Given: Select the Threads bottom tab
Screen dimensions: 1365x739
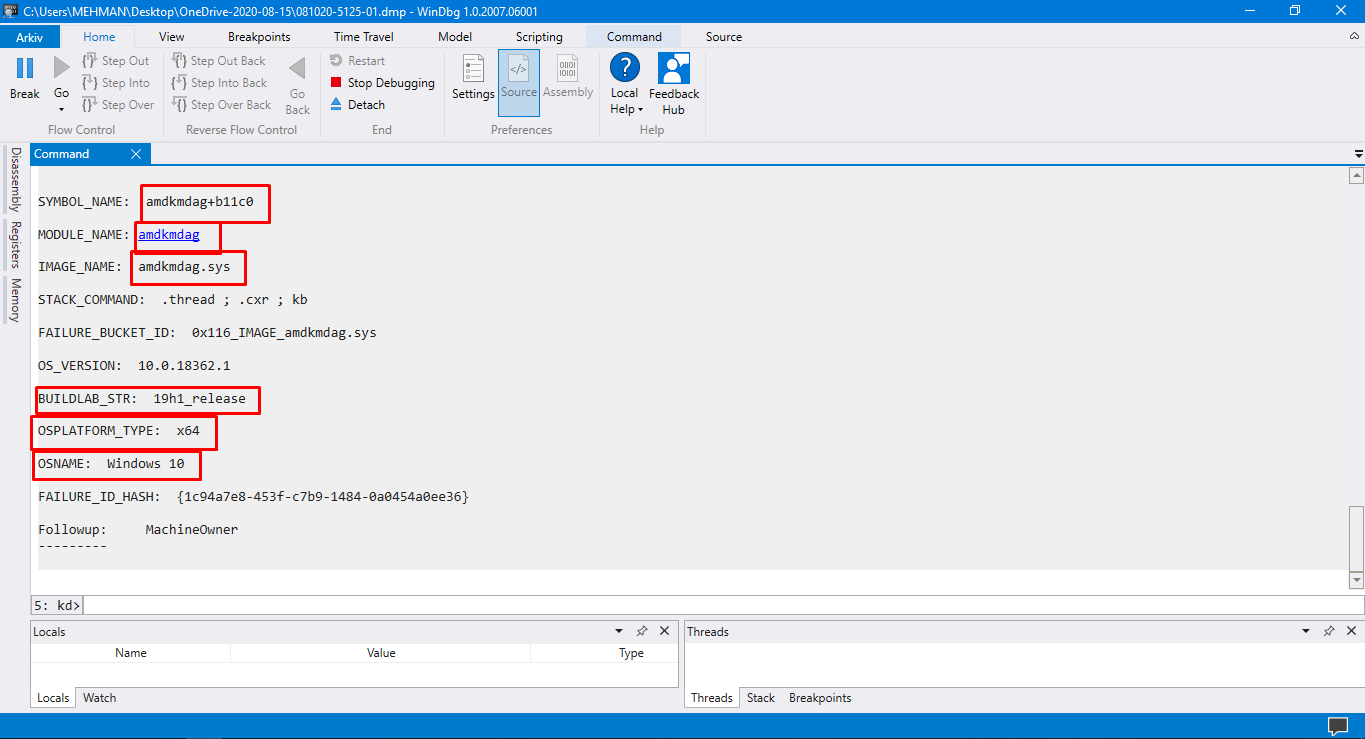Looking at the screenshot, I should click(712, 698).
